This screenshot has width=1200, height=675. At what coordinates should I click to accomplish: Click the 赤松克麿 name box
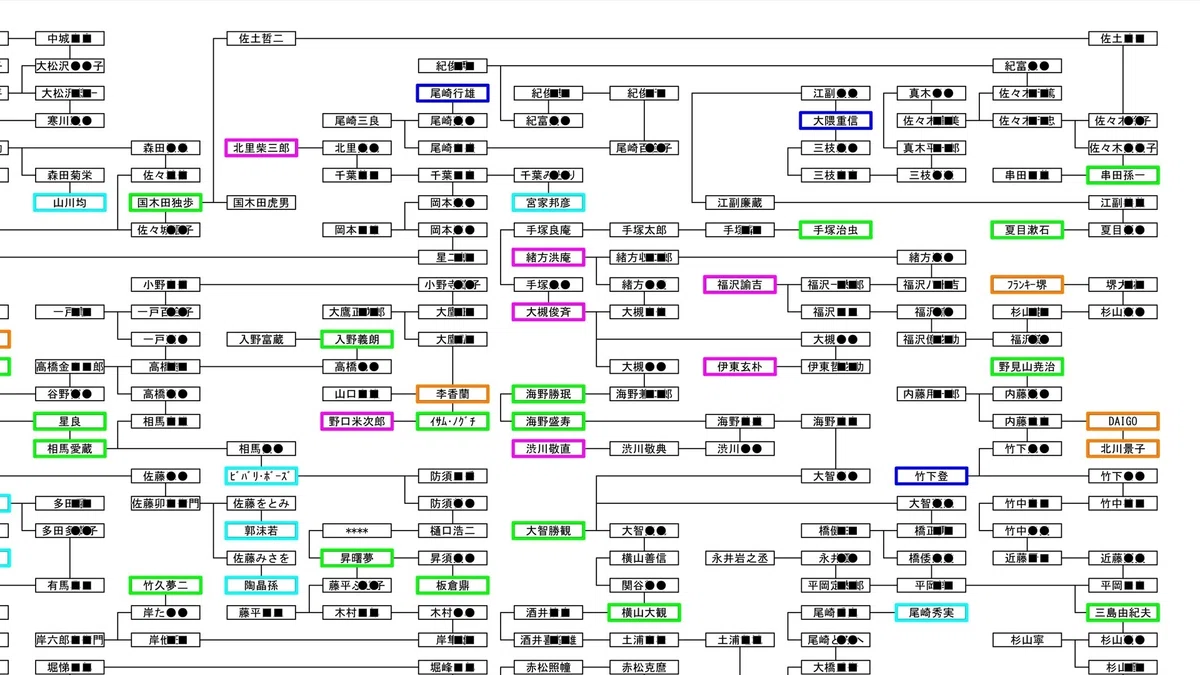coord(644,667)
